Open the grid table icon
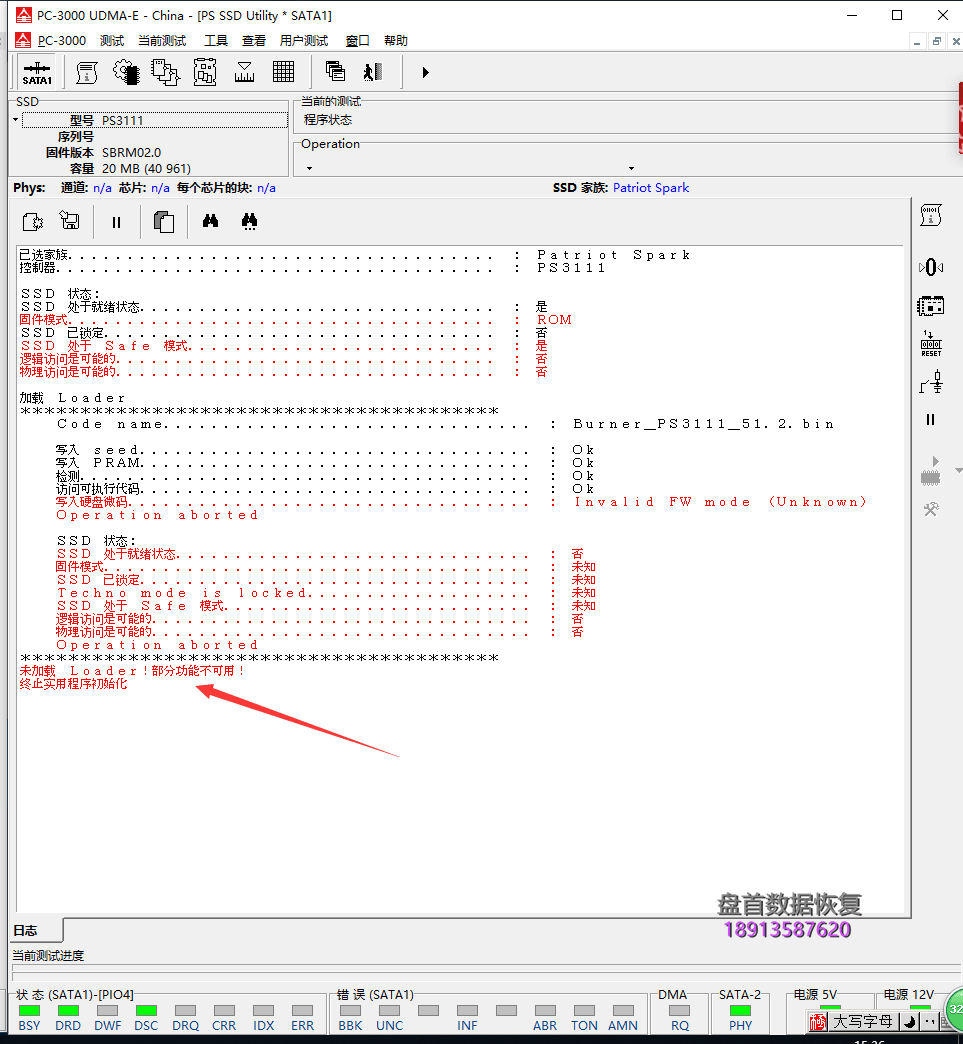Image resolution: width=963 pixels, height=1044 pixels. coord(284,71)
